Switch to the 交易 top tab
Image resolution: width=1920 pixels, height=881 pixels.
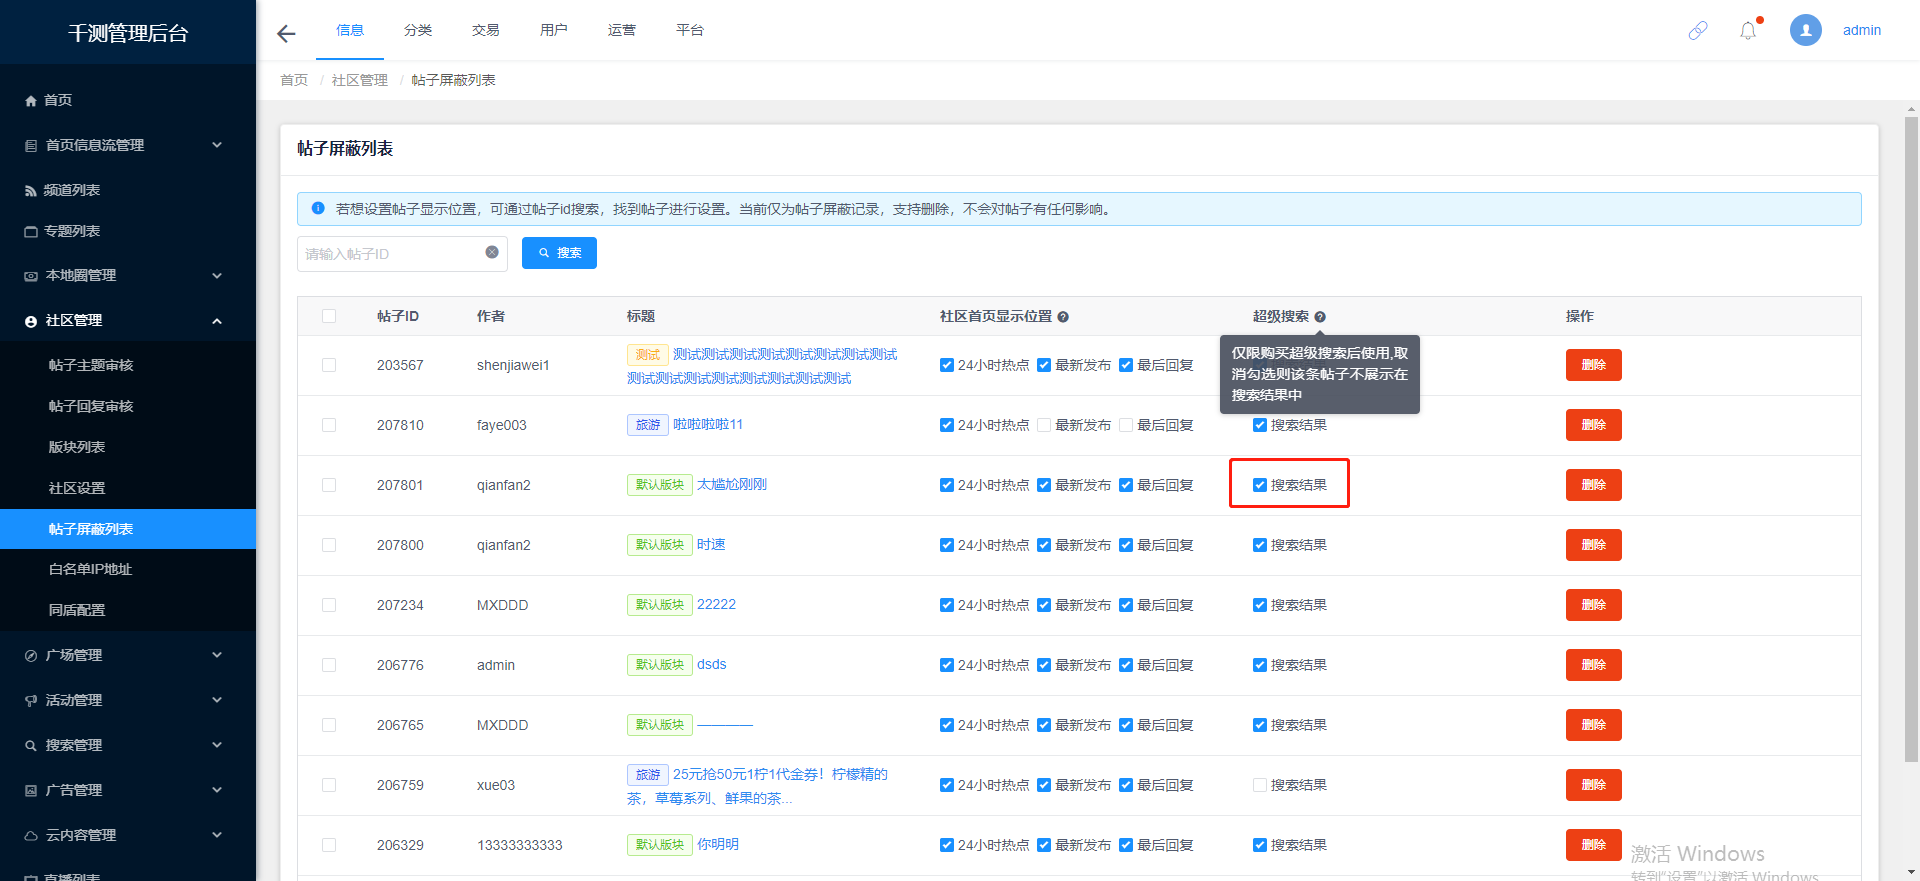(486, 30)
